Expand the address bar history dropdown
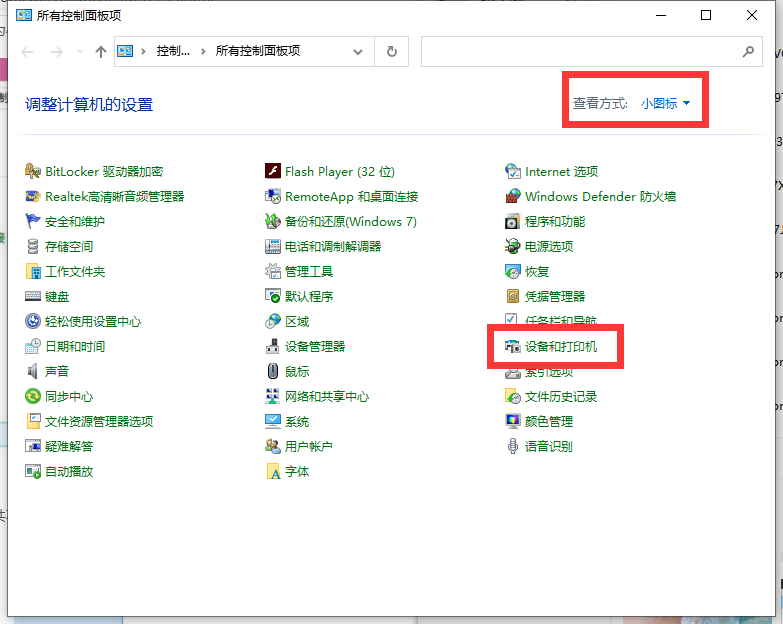Screen dimensions: 783x624 [358, 51]
